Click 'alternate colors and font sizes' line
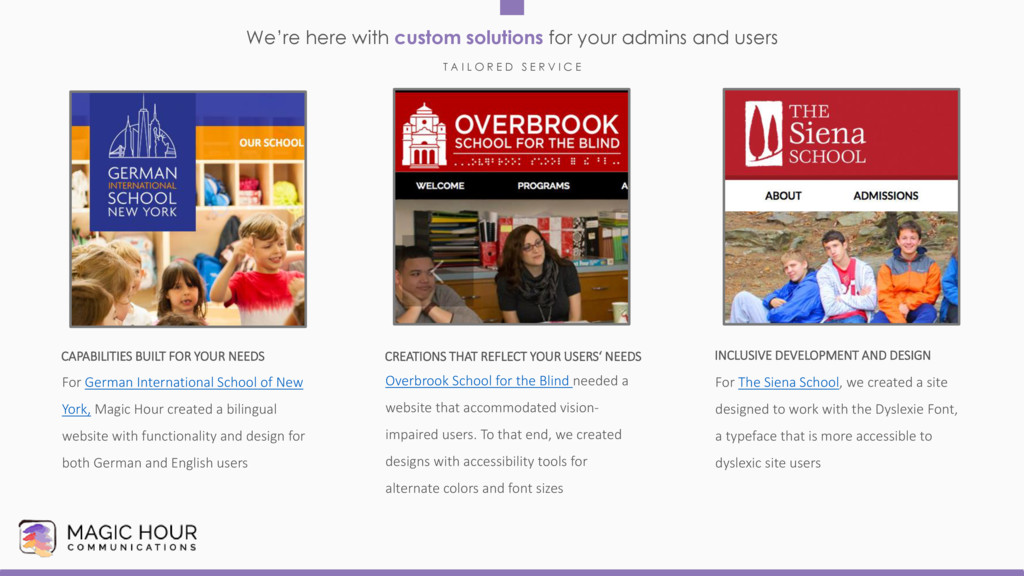Screen dimensions: 1024x576 point(474,488)
